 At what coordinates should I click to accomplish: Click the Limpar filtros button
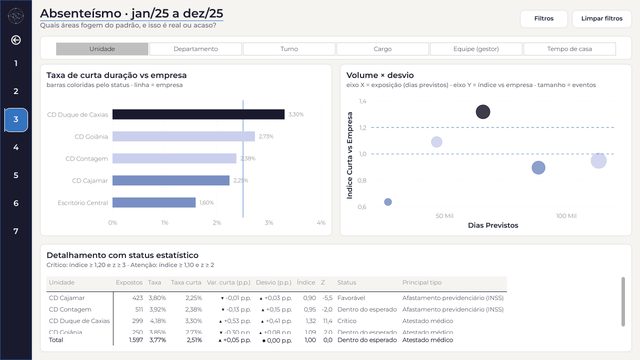(602, 19)
